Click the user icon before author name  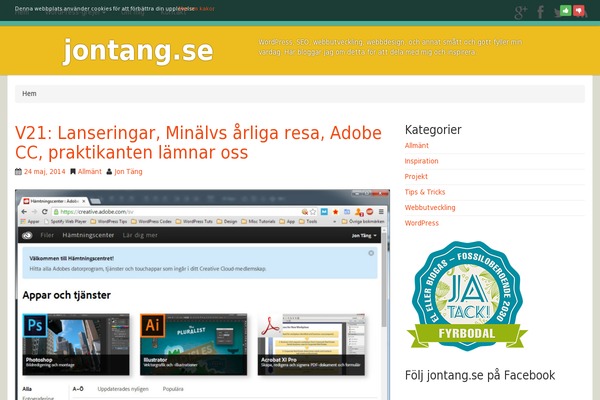[109, 171]
